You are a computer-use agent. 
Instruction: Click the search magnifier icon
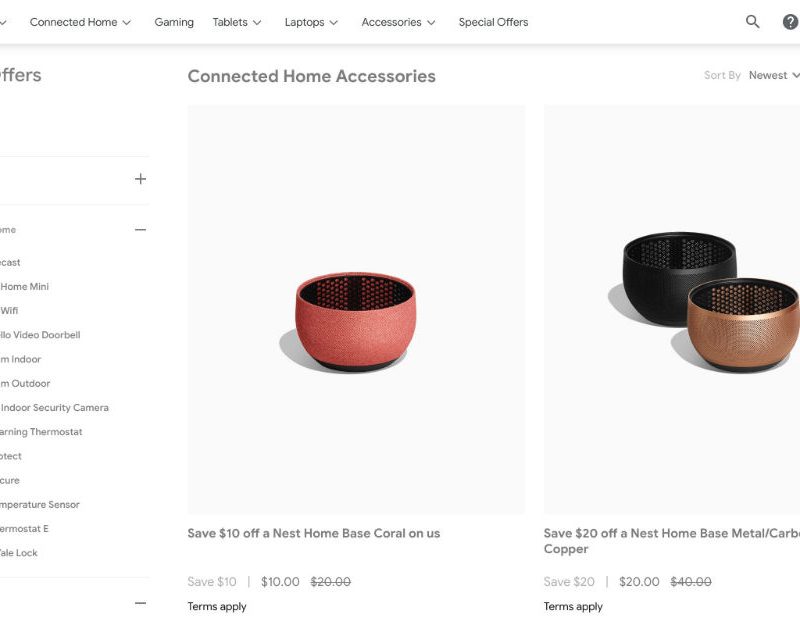click(753, 22)
